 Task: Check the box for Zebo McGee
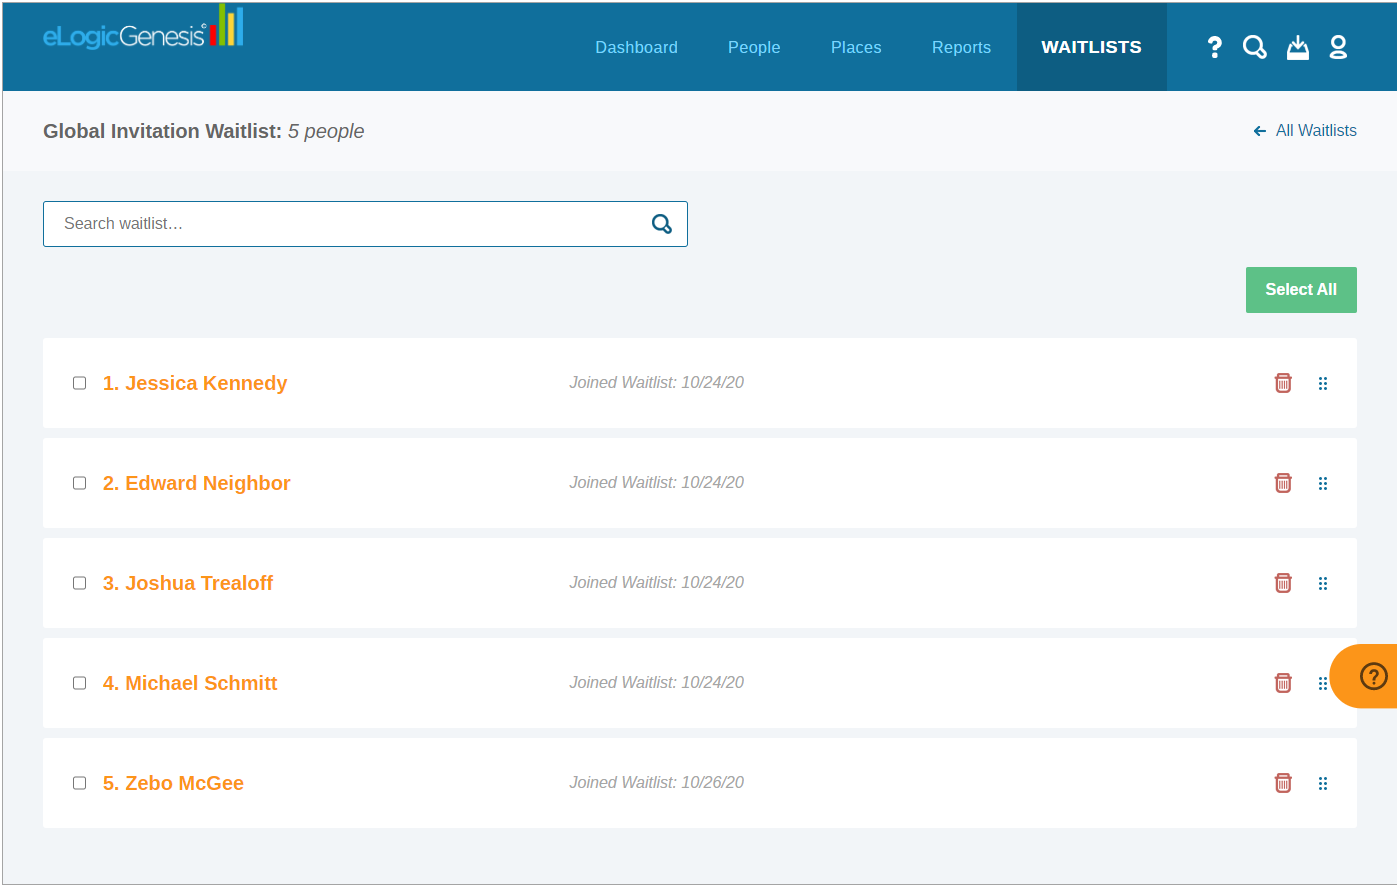(x=80, y=783)
